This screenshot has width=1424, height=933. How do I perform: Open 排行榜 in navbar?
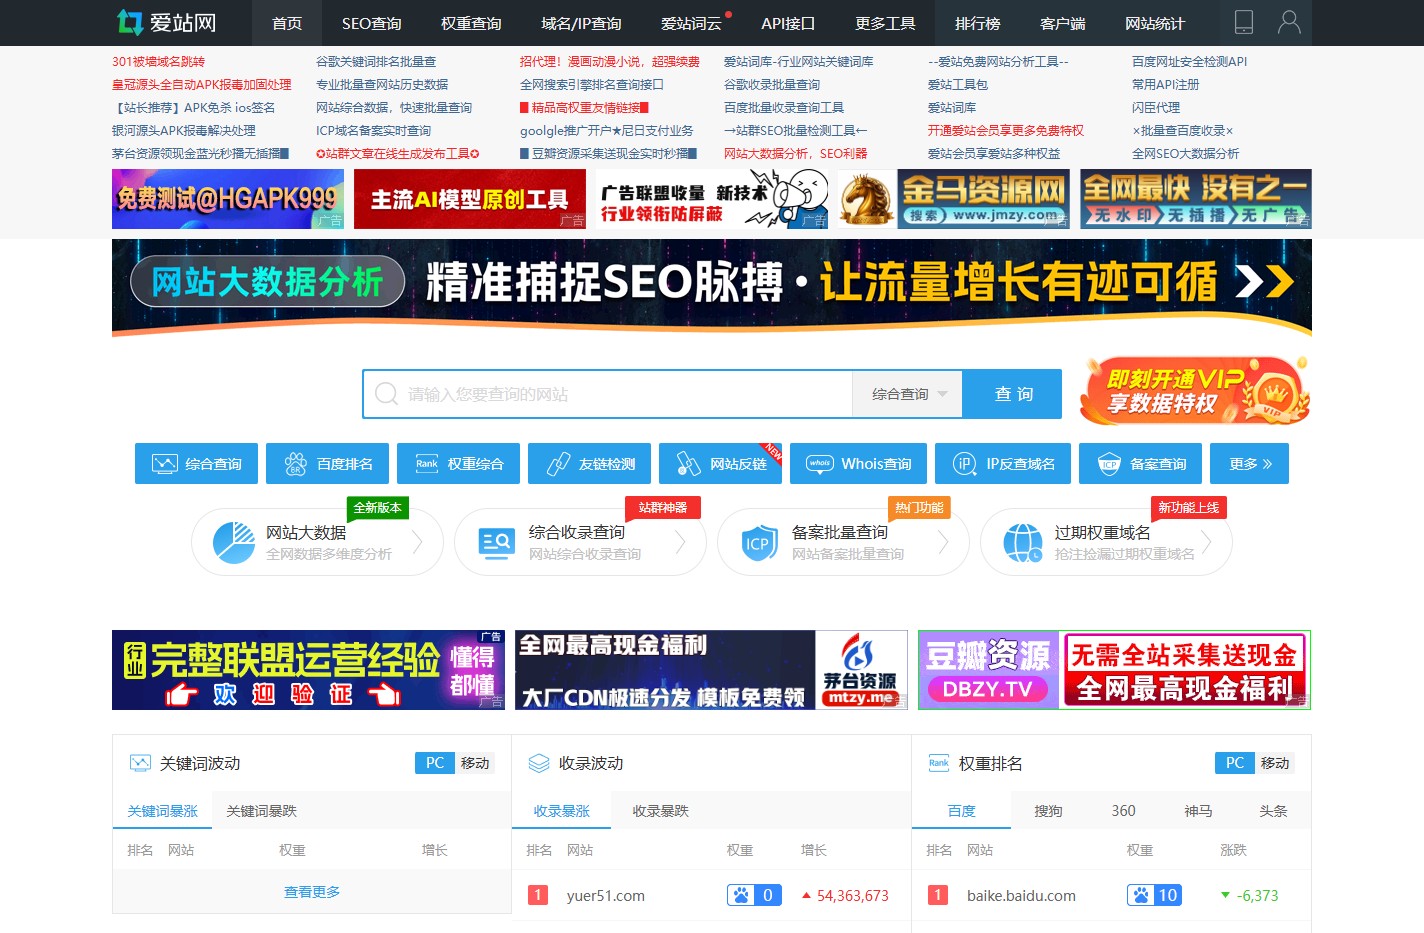pyautogui.click(x=977, y=23)
